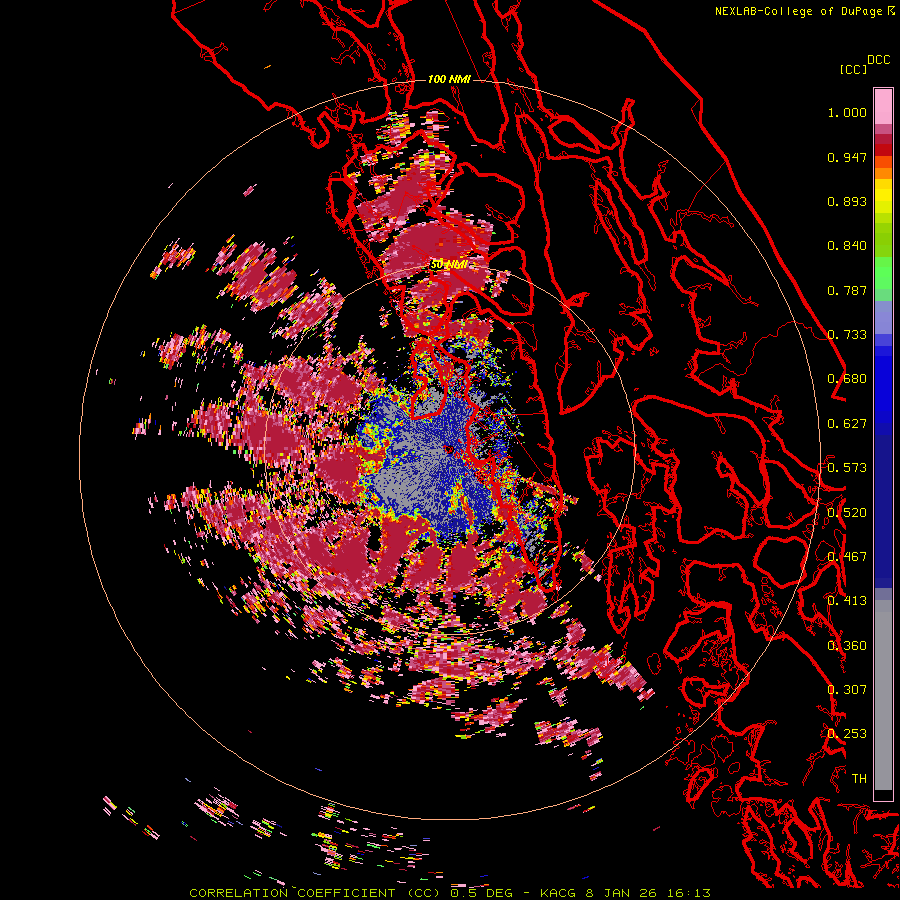Click the 0.627 value on the color scale
This screenshot has height=900, width=900.
coord(847,424)
